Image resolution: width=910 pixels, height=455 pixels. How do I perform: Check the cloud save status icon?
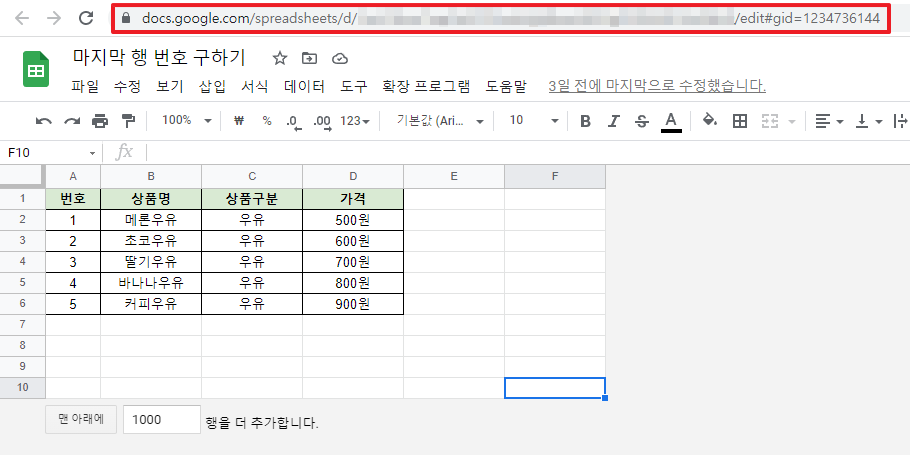point(340,58)
